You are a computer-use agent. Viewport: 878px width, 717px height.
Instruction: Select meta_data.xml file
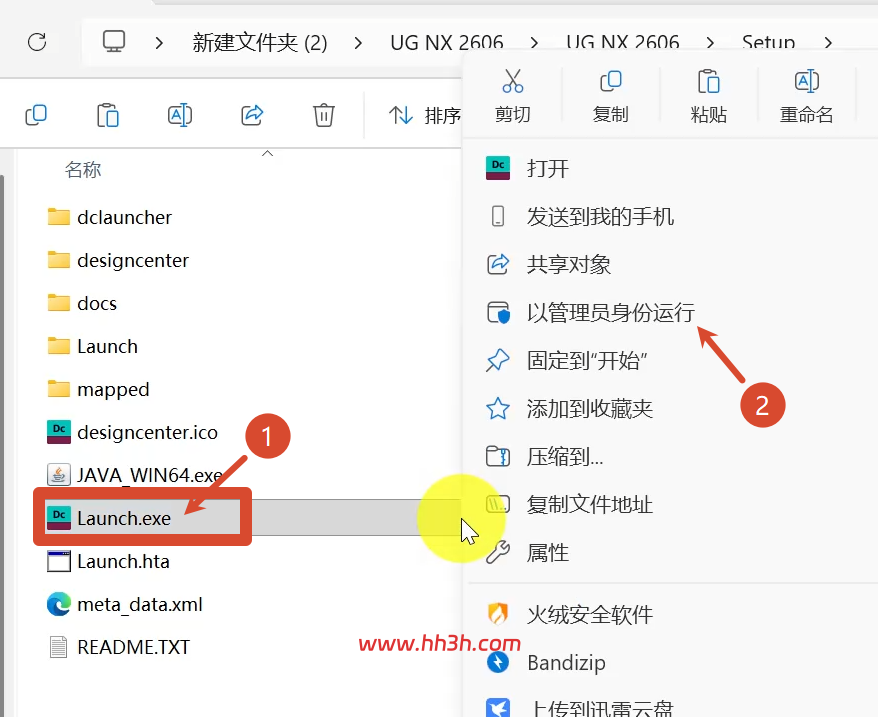[124, 604]
